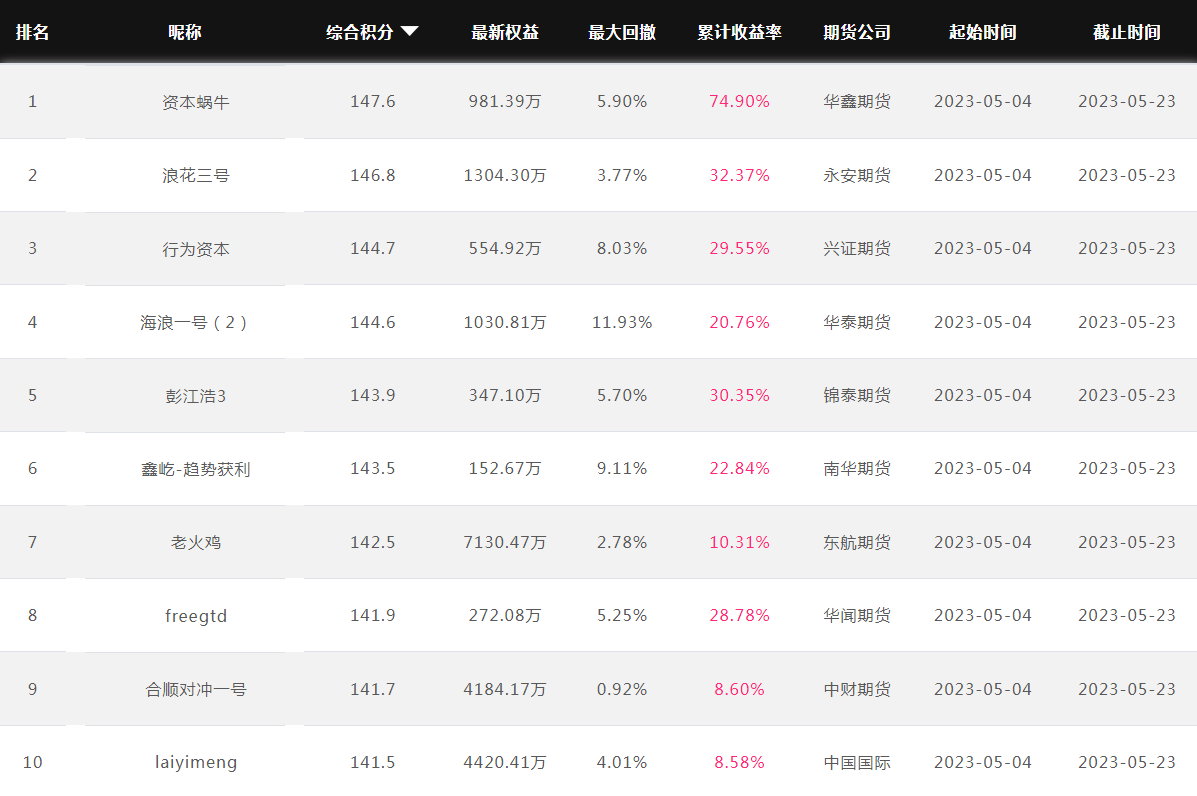
Task: Select drawdown value 0.92%
Action: [x=622, y=689]
